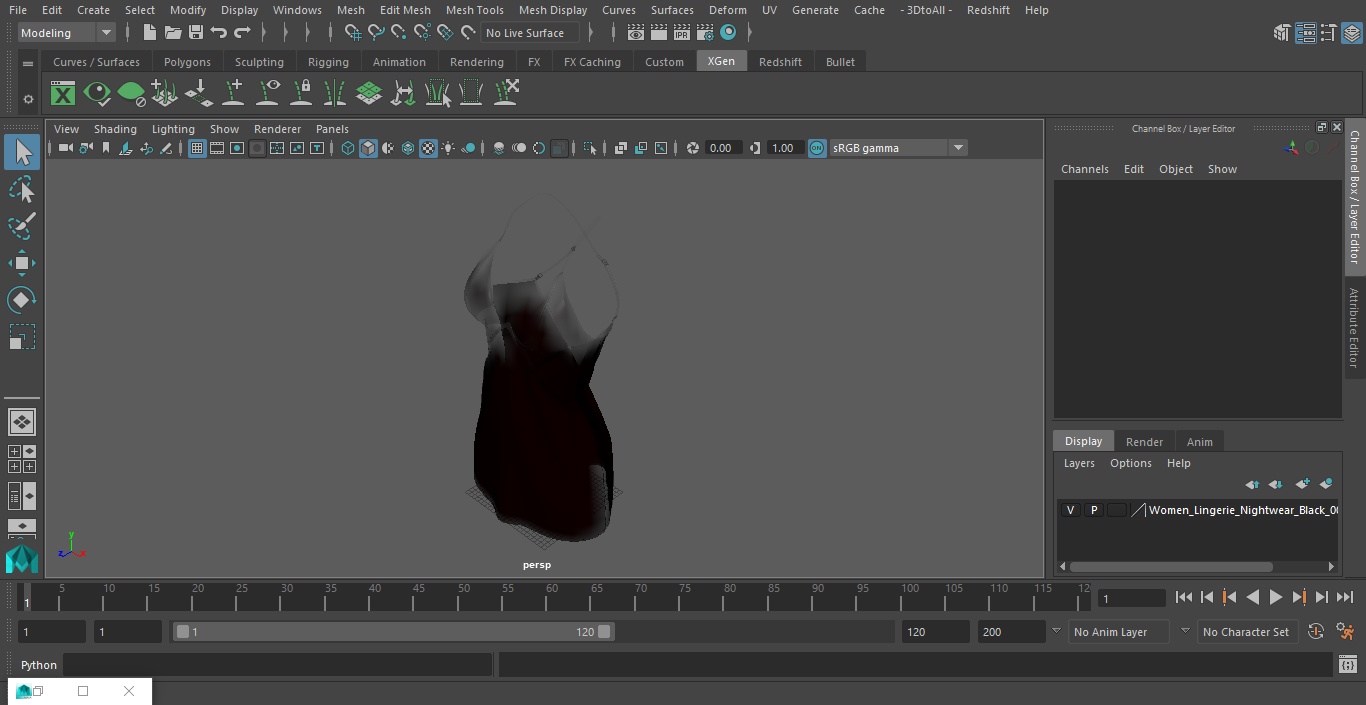The image size is (1366, 705).
Task: Click the current frame input field
Action: coord(1131,599)
